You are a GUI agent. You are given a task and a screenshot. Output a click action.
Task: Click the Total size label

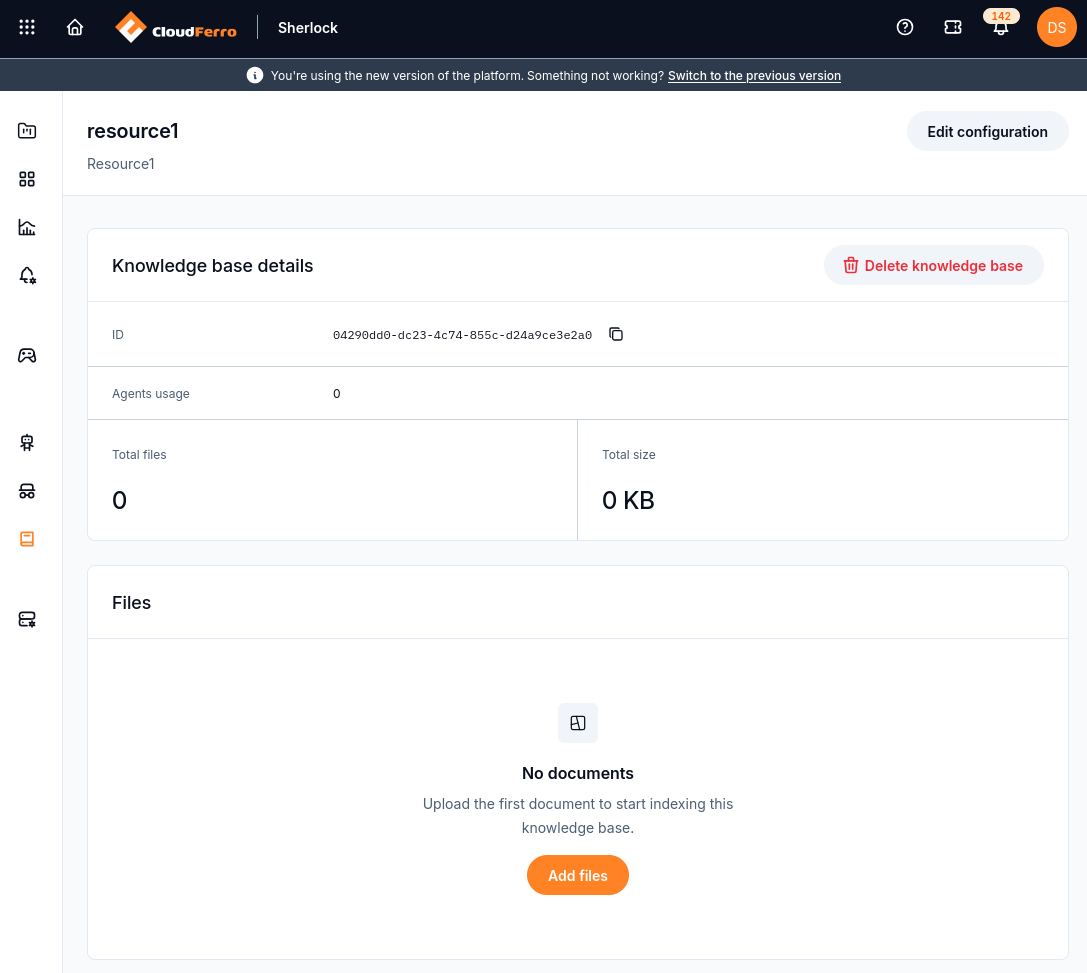pyautogui.click(x=629, y=455)
